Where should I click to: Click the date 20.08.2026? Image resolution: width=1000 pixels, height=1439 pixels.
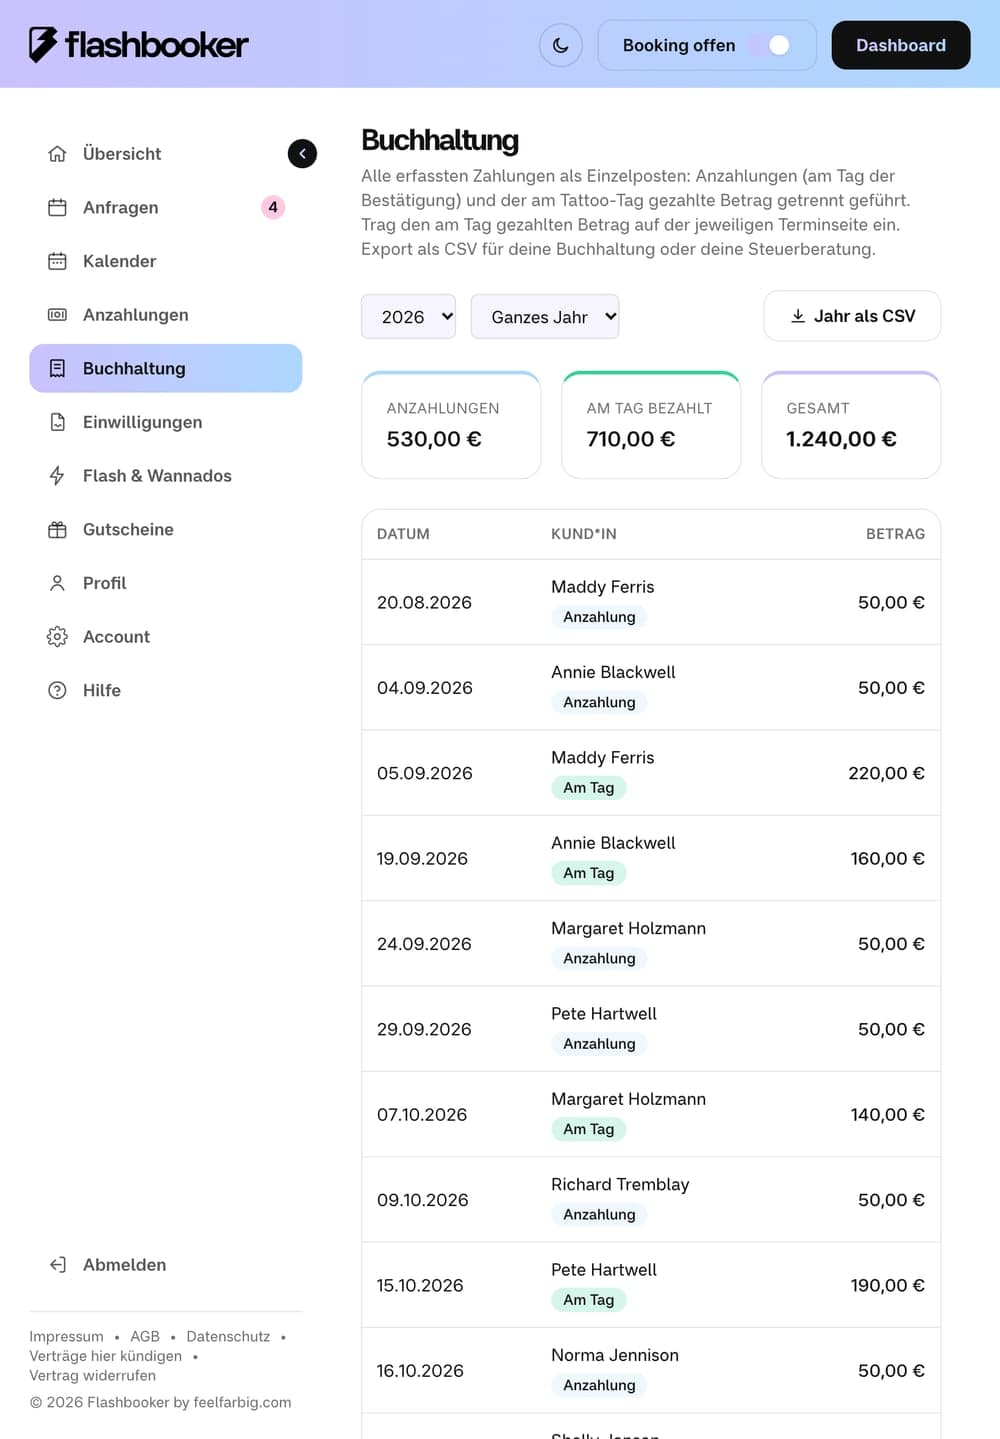[424, 602]
